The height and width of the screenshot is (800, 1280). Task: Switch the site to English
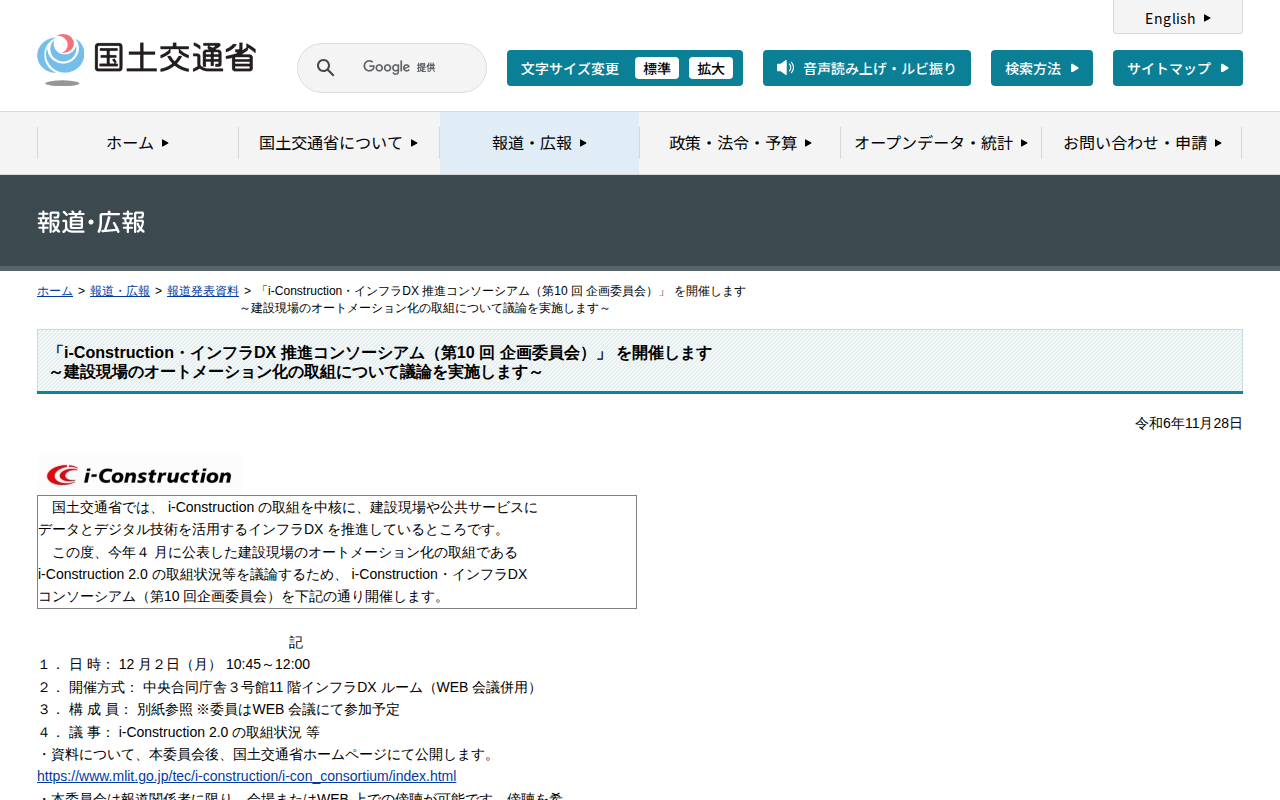coord(1178,18)
